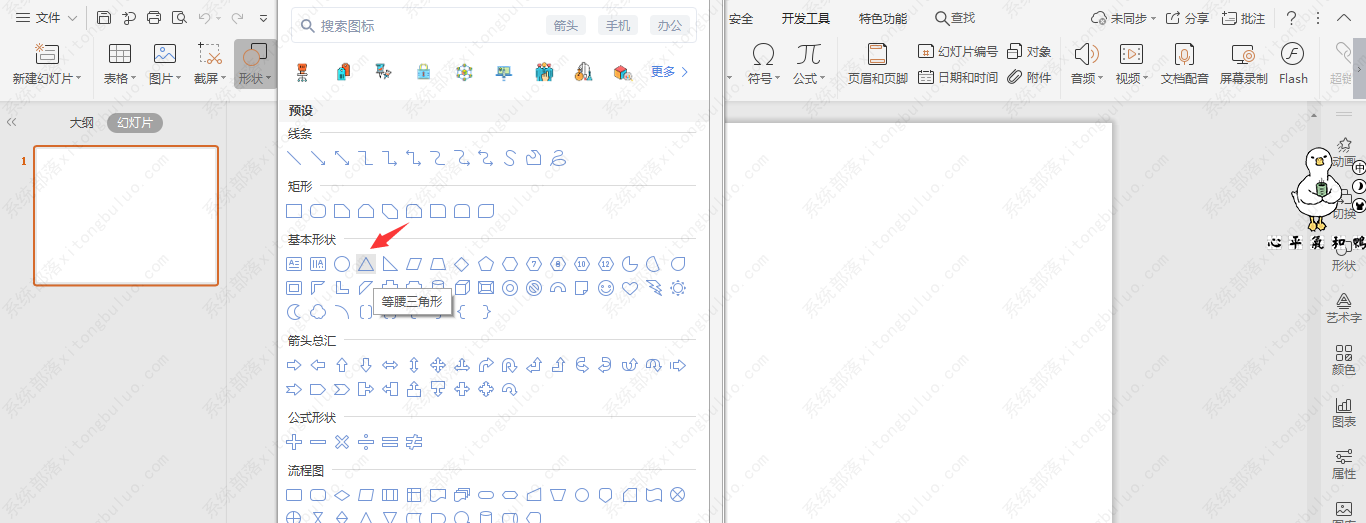Open the Flash insert tool
This screenshot has width=1366, height=523.
pos(1292,63)
